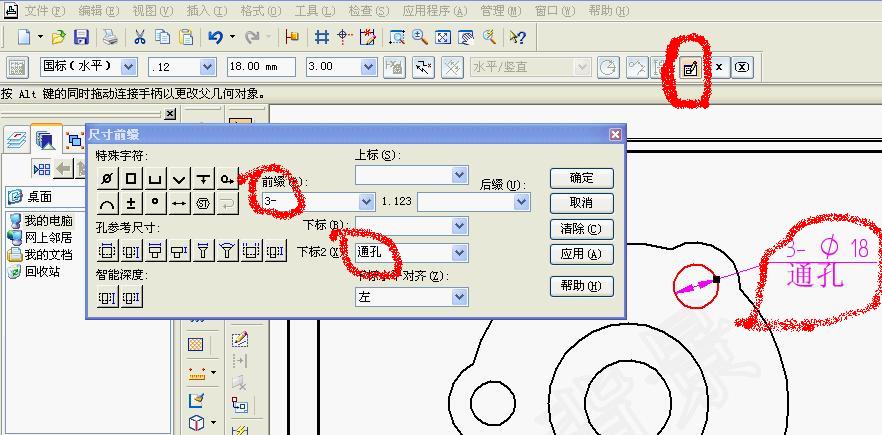
Task: Open the Undo history arrow
Action: [232, 37]
